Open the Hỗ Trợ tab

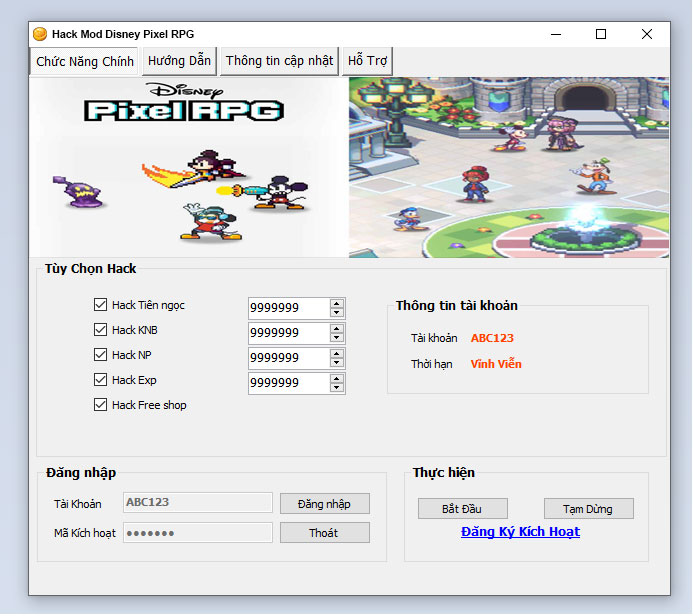(367, 61)
